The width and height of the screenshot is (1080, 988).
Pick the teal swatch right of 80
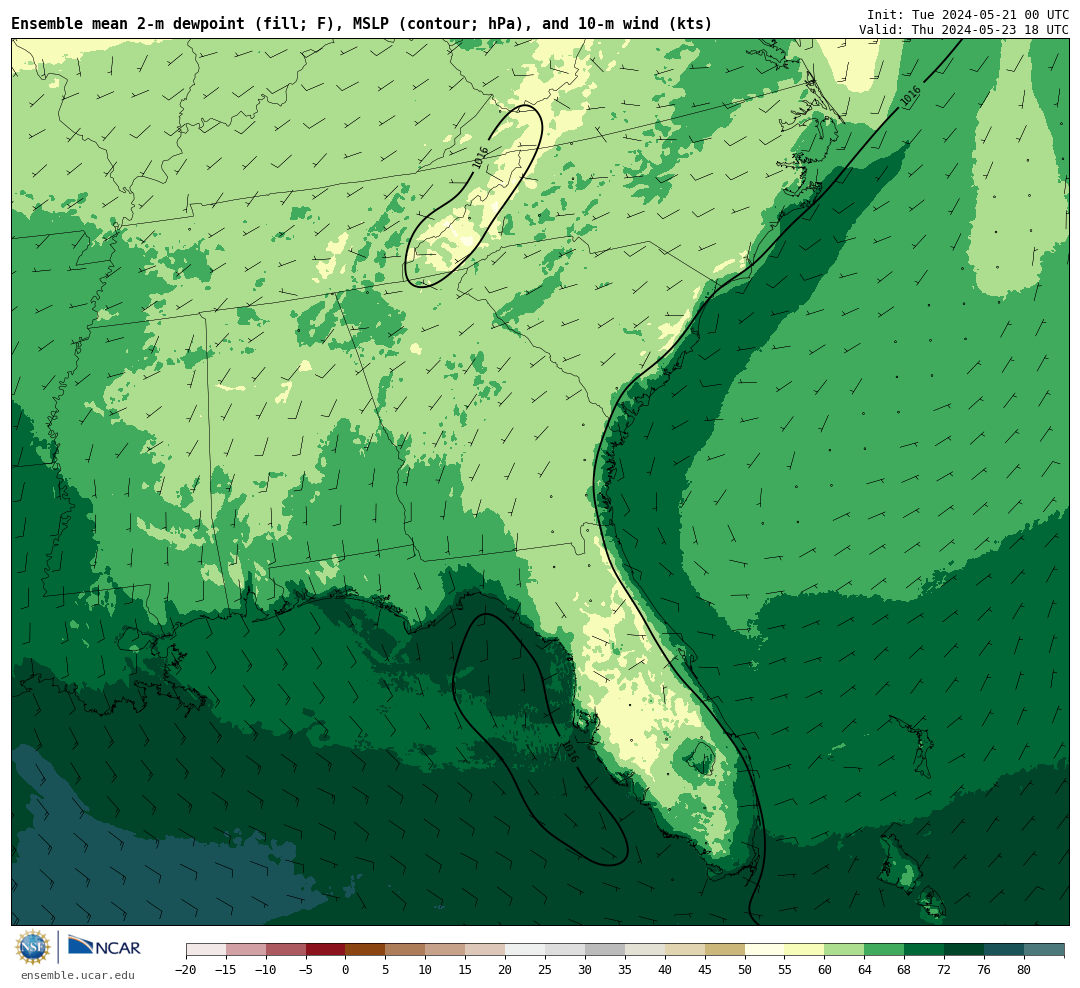pos(1044,950)
